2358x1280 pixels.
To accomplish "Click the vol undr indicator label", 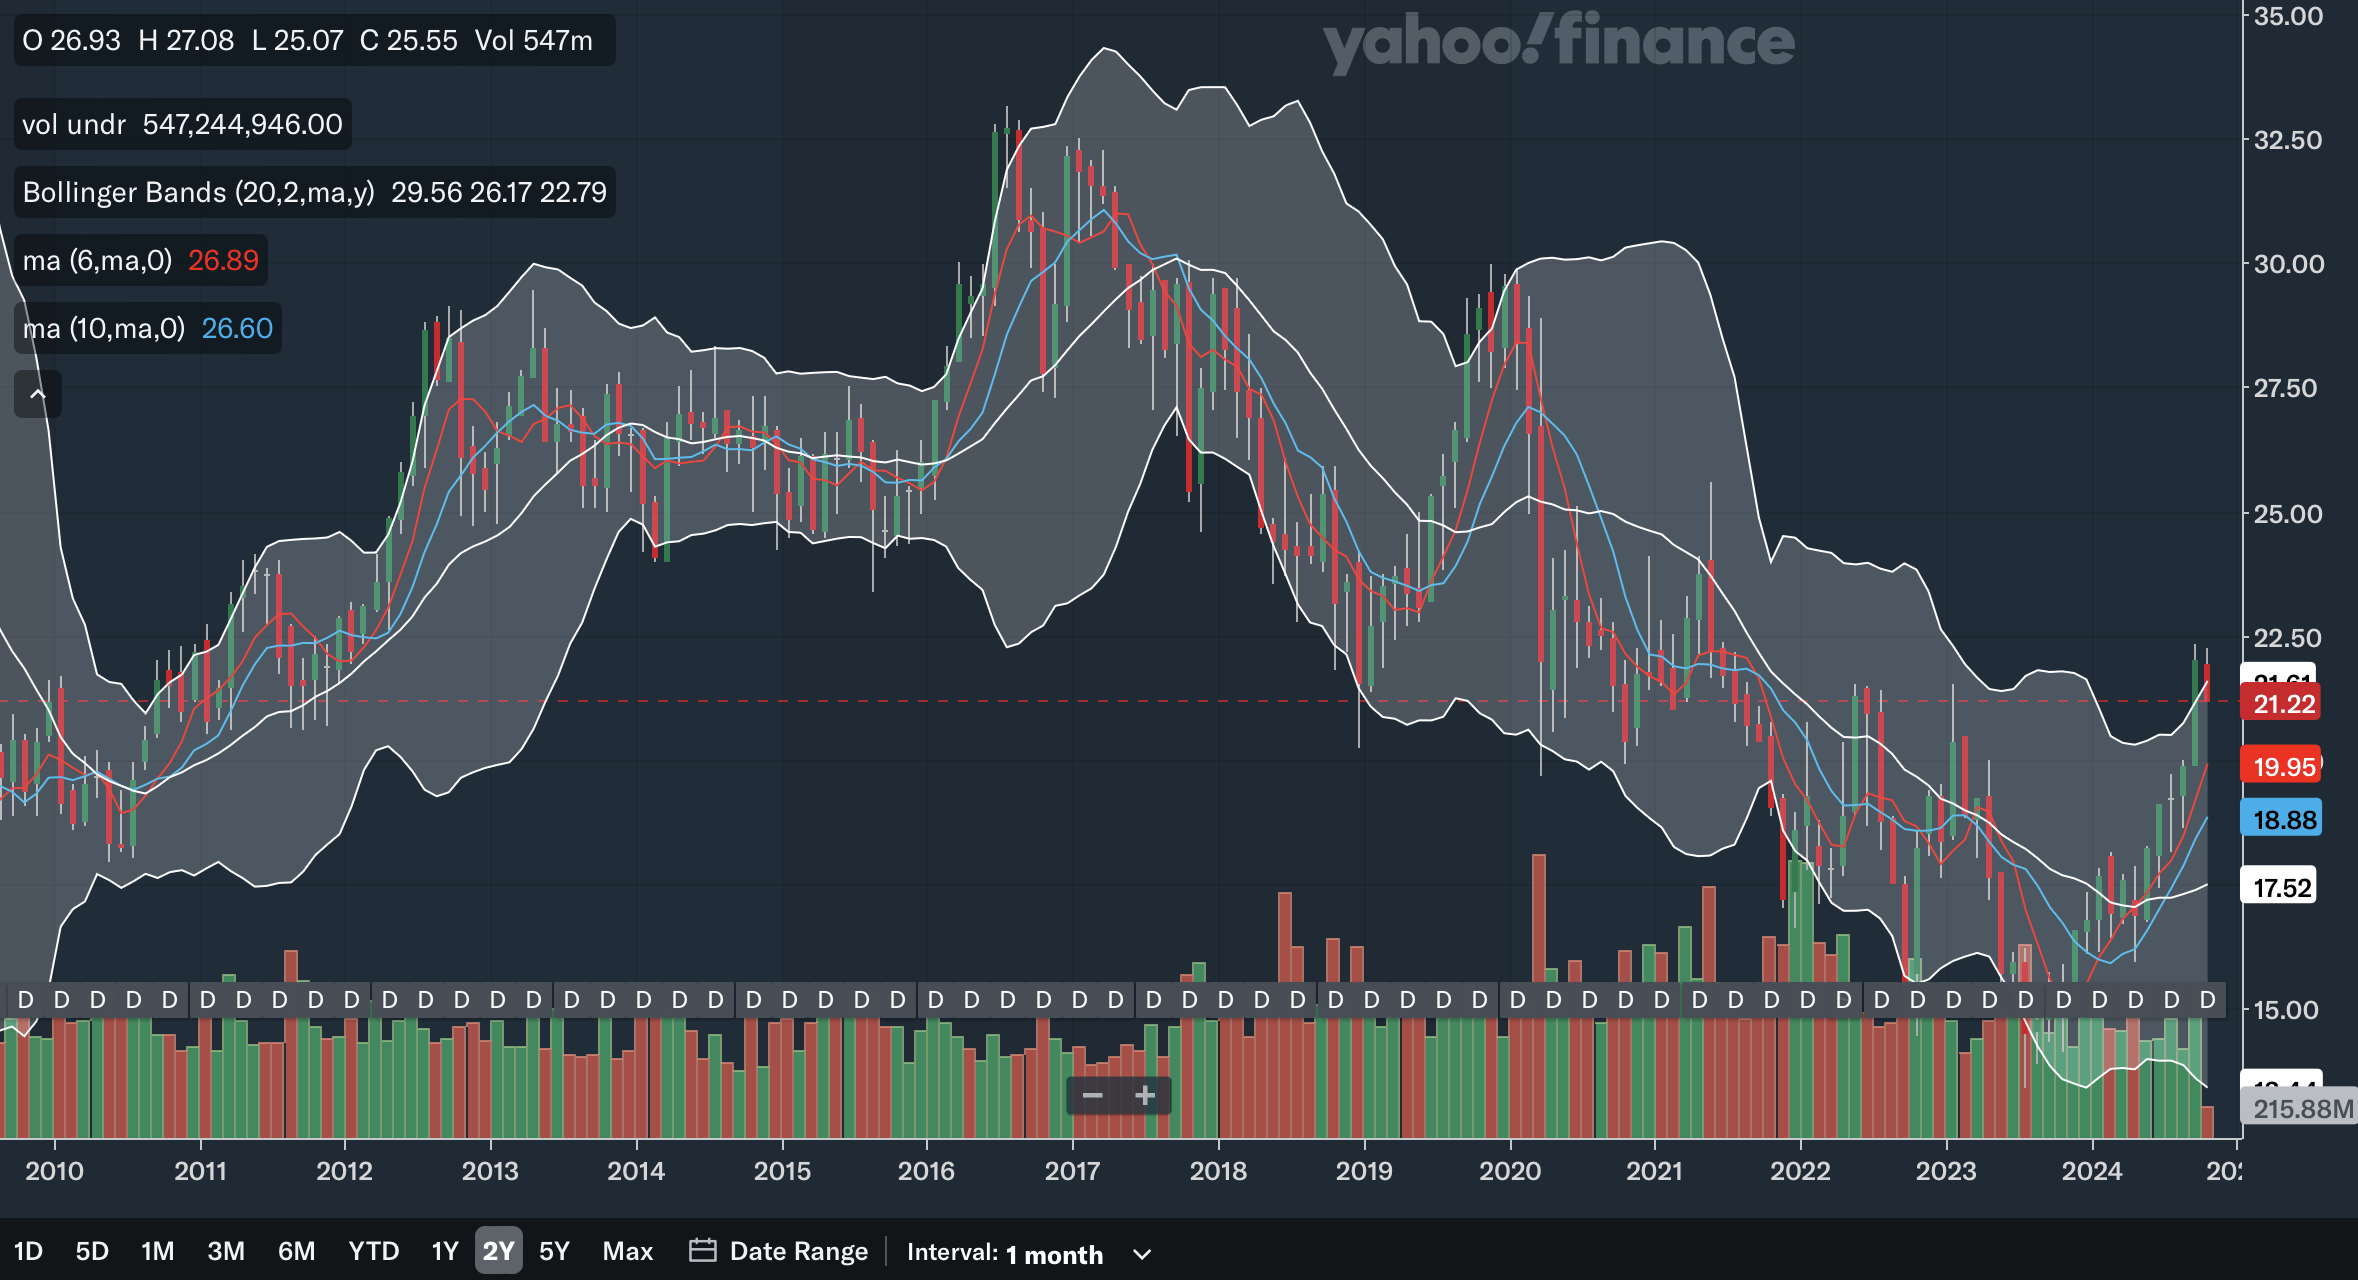I will pos(74,124).
